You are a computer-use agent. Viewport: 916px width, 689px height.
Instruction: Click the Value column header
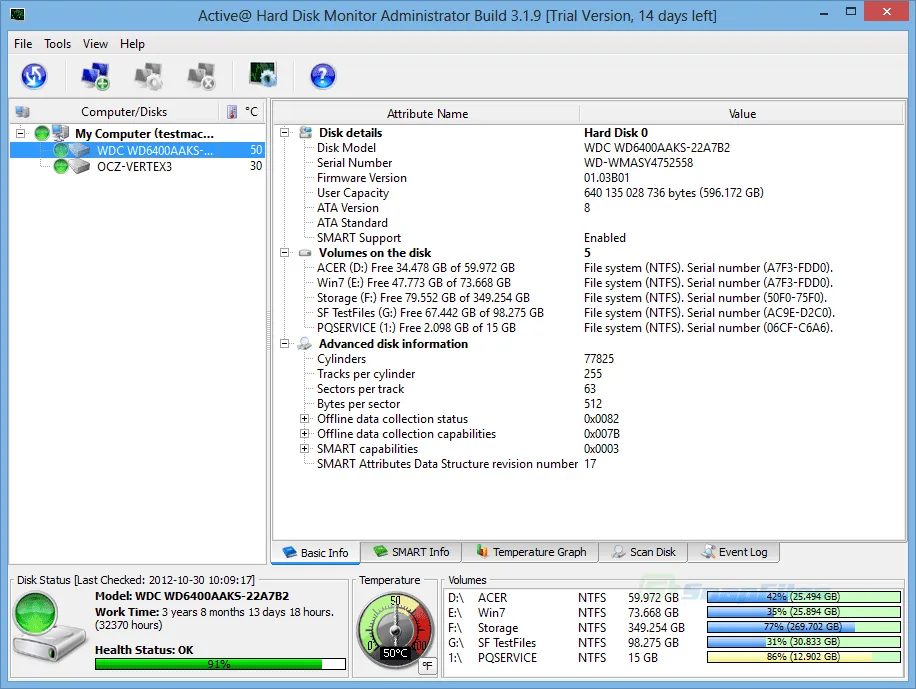click(742, 114)
